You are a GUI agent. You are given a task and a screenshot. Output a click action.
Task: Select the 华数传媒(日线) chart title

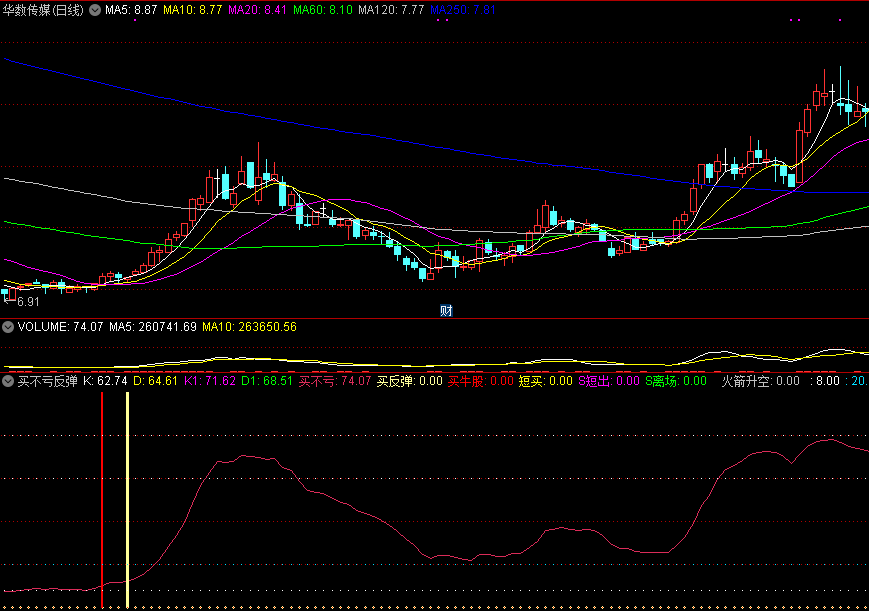click(43, 10)
